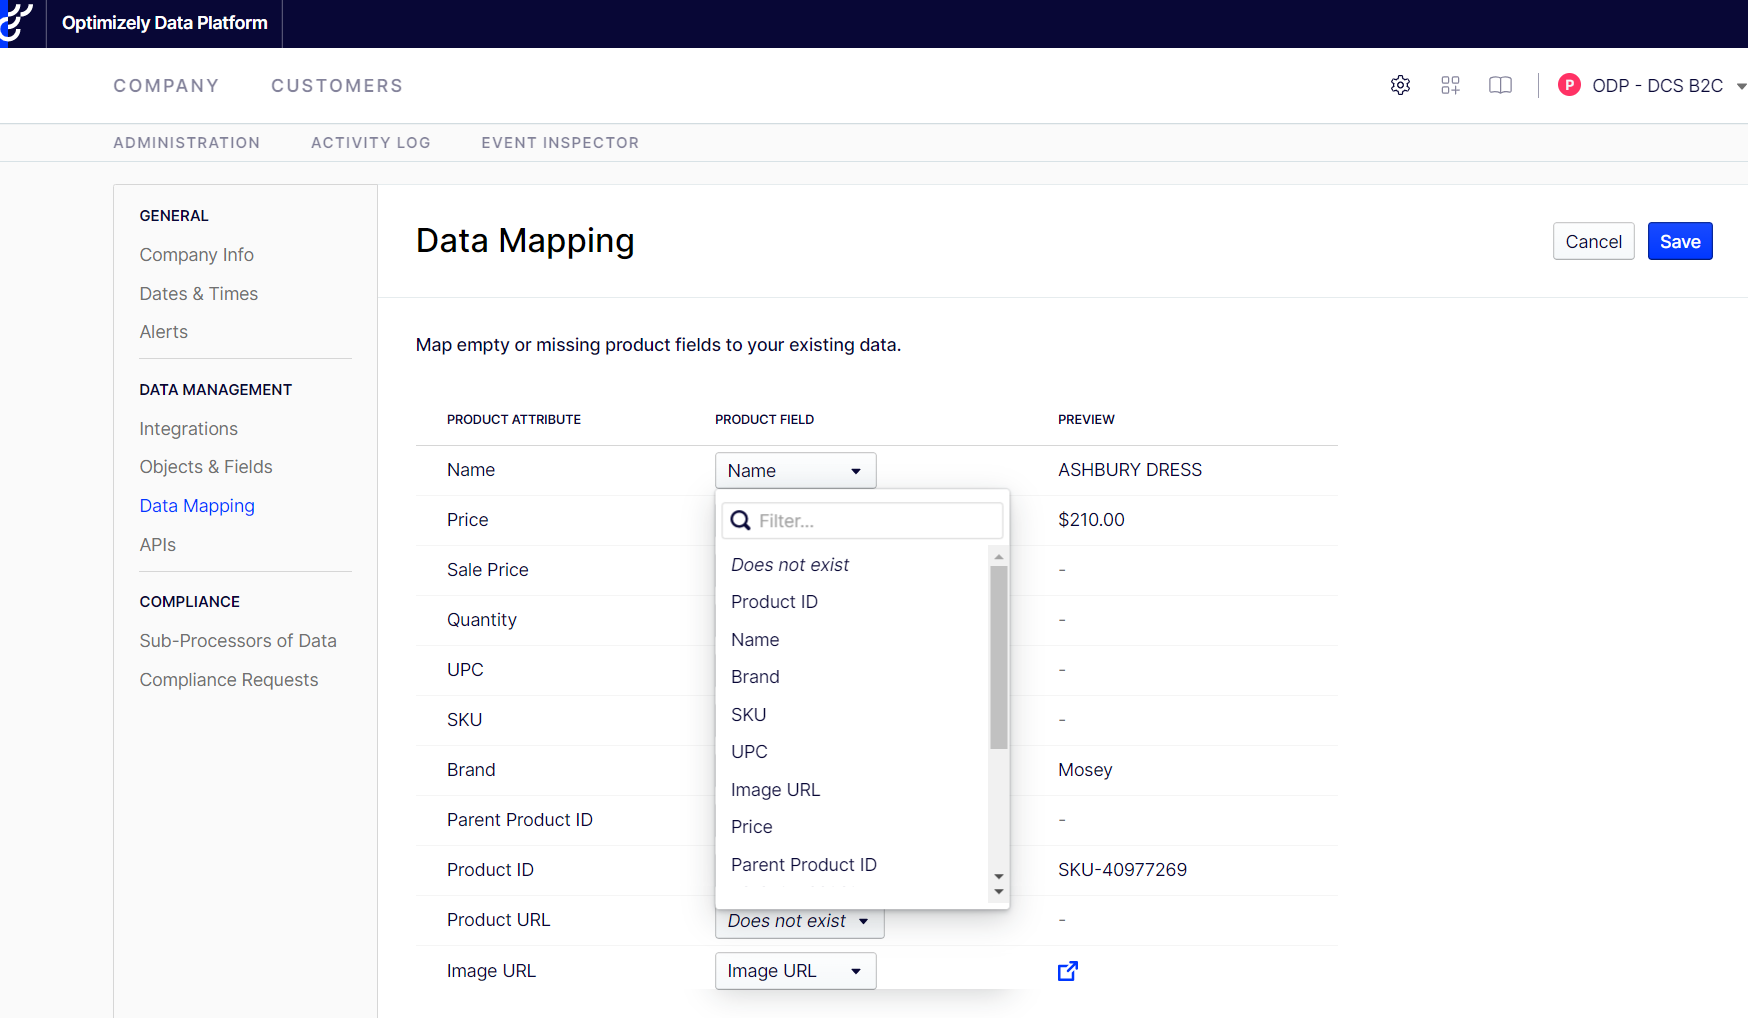Click the ODP account avatar icon
Image resolution: width=1748 pixels, height=1018 pixels.
click(1569, 86)
